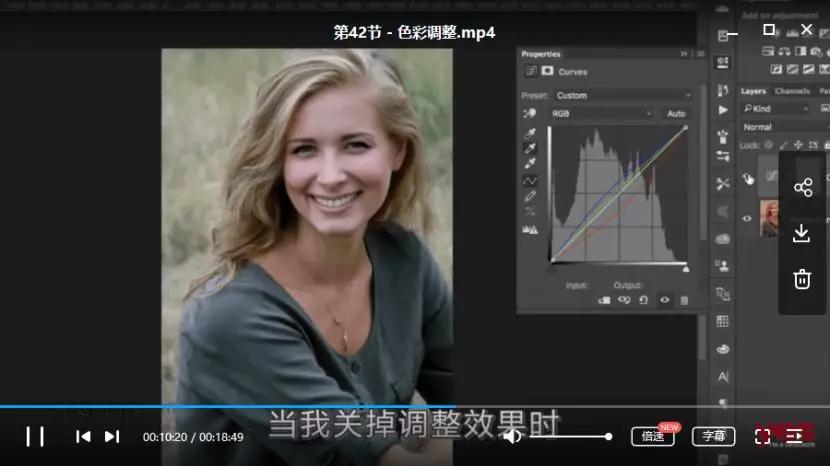The width and height of the screenshot is (830, 466).
Task: Hide the portrait photo layer
Action: click(x=747, y=218)
